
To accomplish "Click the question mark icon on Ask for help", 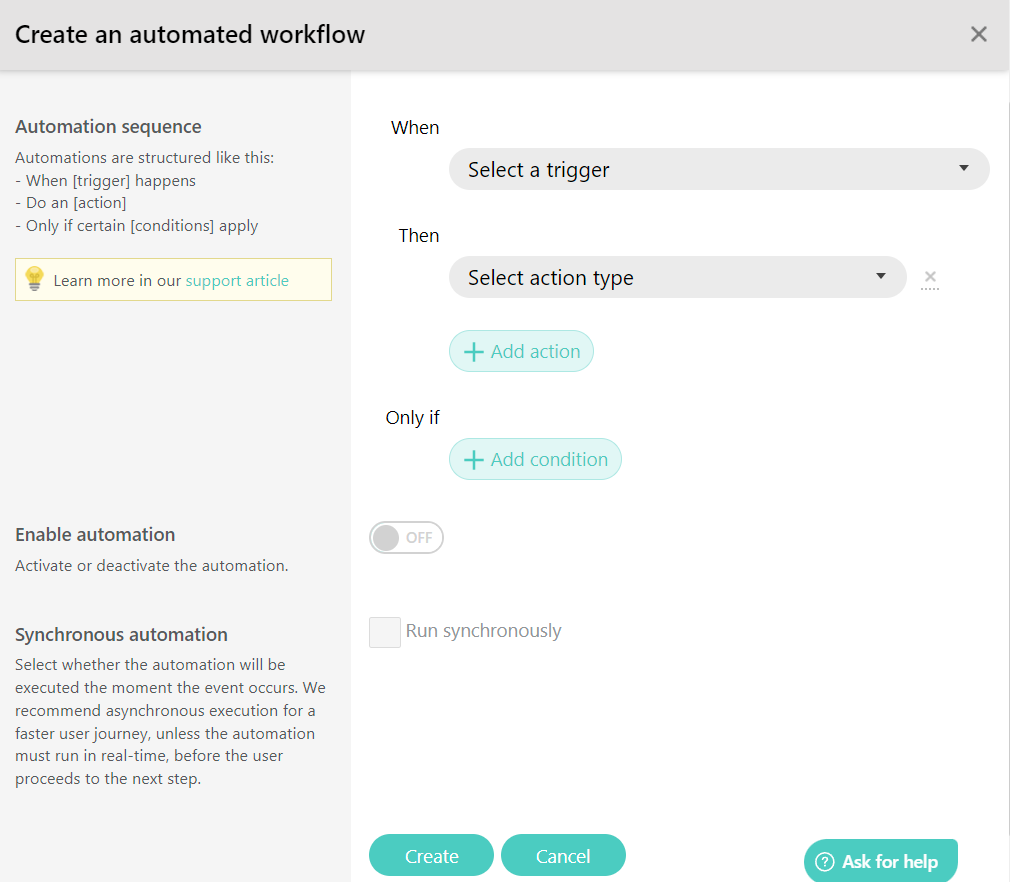I will [826, 861].
